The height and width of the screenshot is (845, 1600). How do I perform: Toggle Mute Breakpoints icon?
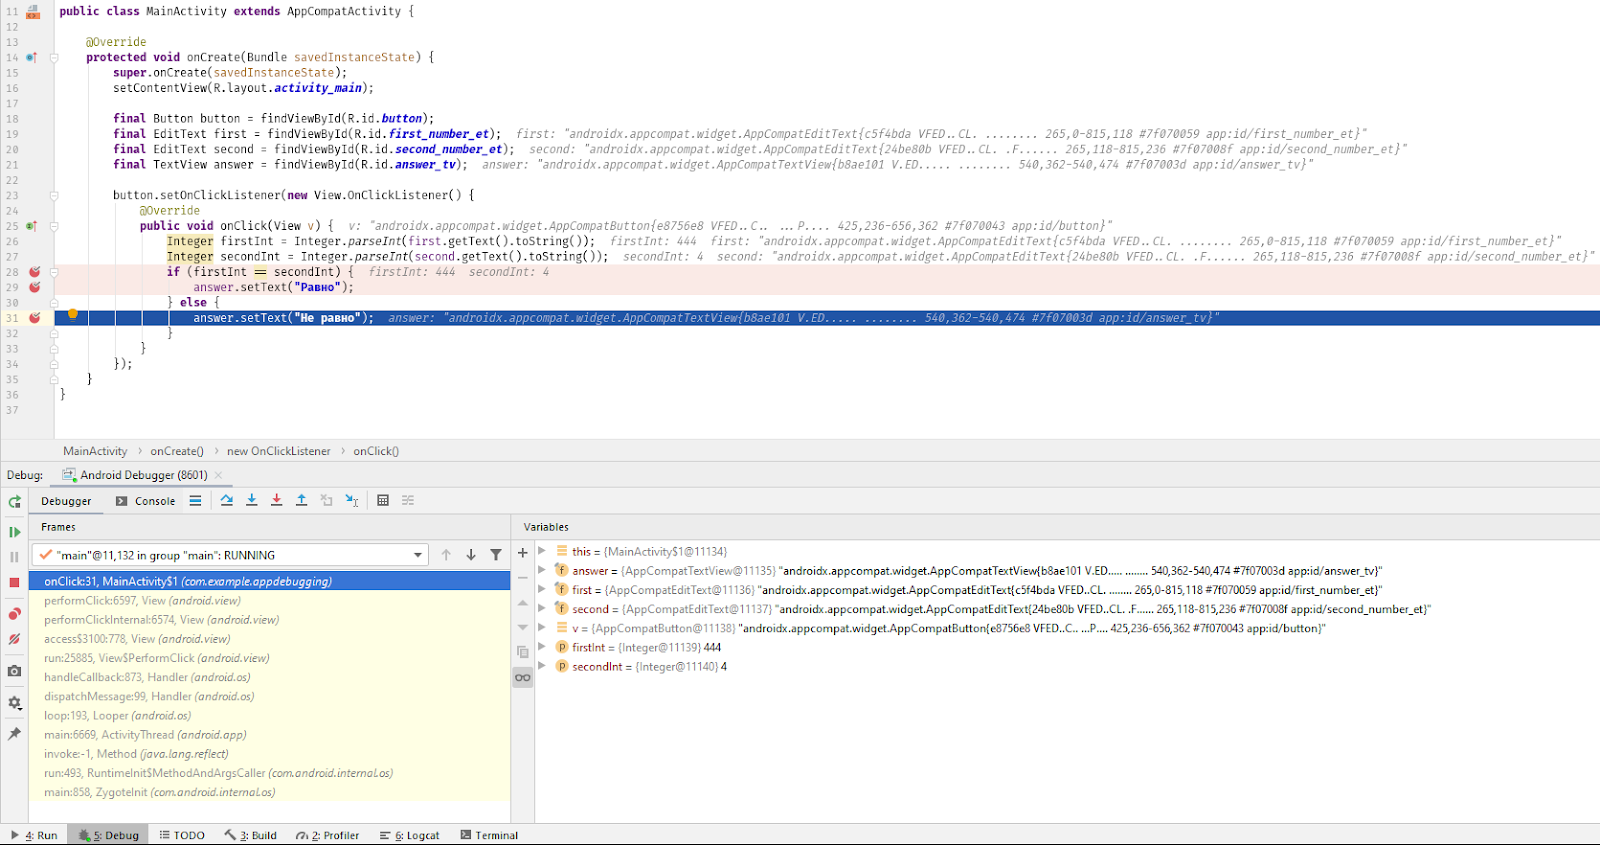pos(14,639)
